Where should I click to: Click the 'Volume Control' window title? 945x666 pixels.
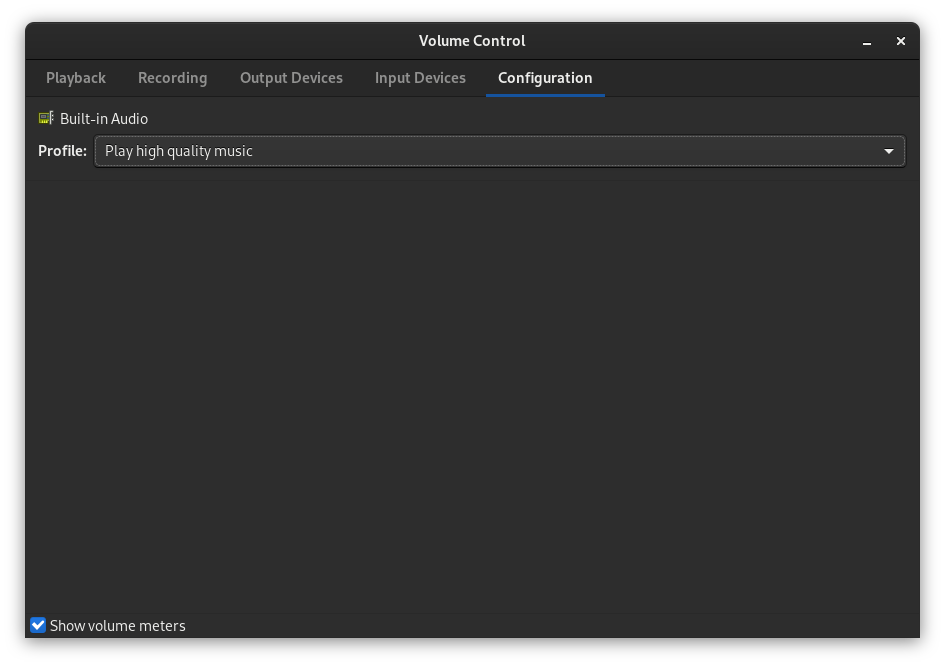click(x=472, y=41)
